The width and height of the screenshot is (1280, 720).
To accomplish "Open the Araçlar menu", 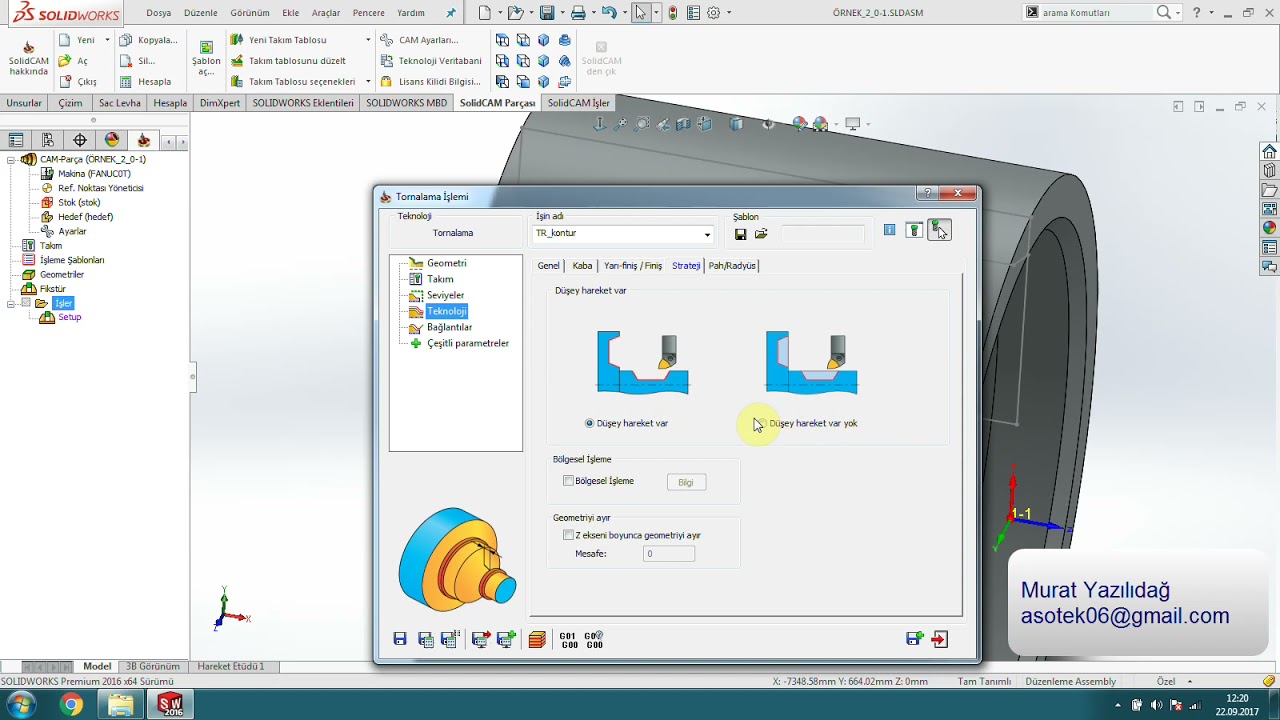I will pos(326,13).
